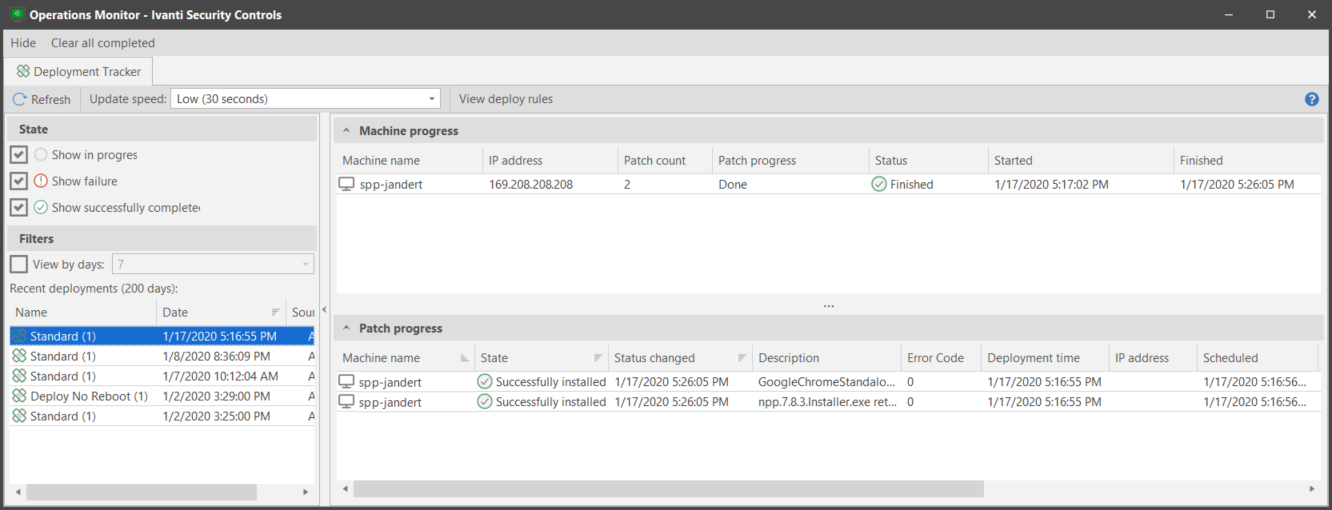Click computer icon in Machine progress row
The image size is (1332, 510).
(x=347, y=184)
